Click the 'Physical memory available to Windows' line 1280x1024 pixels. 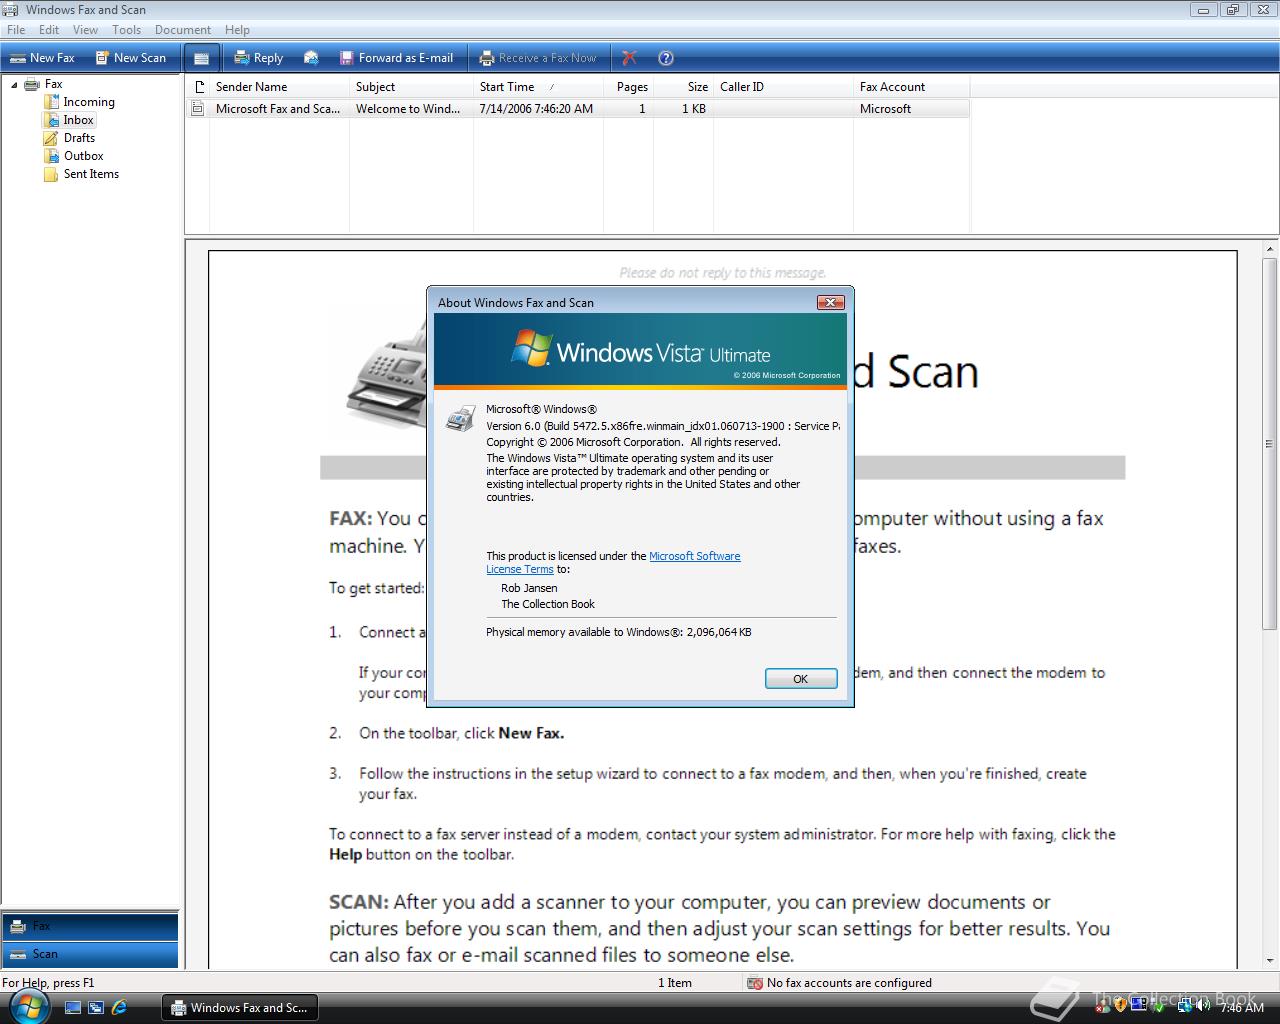[619, 632]
